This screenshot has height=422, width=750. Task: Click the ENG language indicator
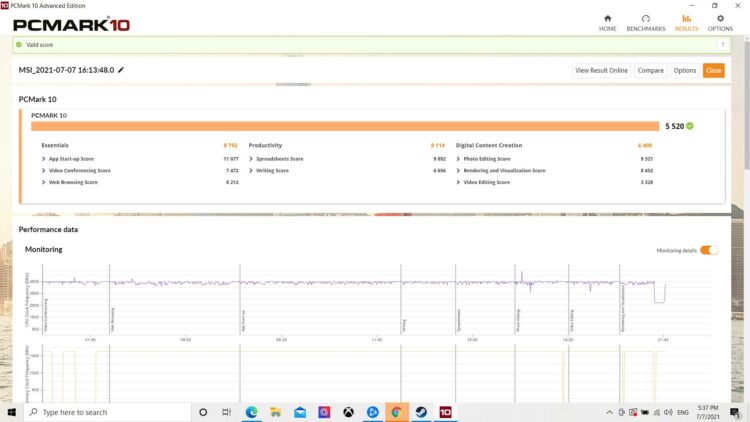683,412
